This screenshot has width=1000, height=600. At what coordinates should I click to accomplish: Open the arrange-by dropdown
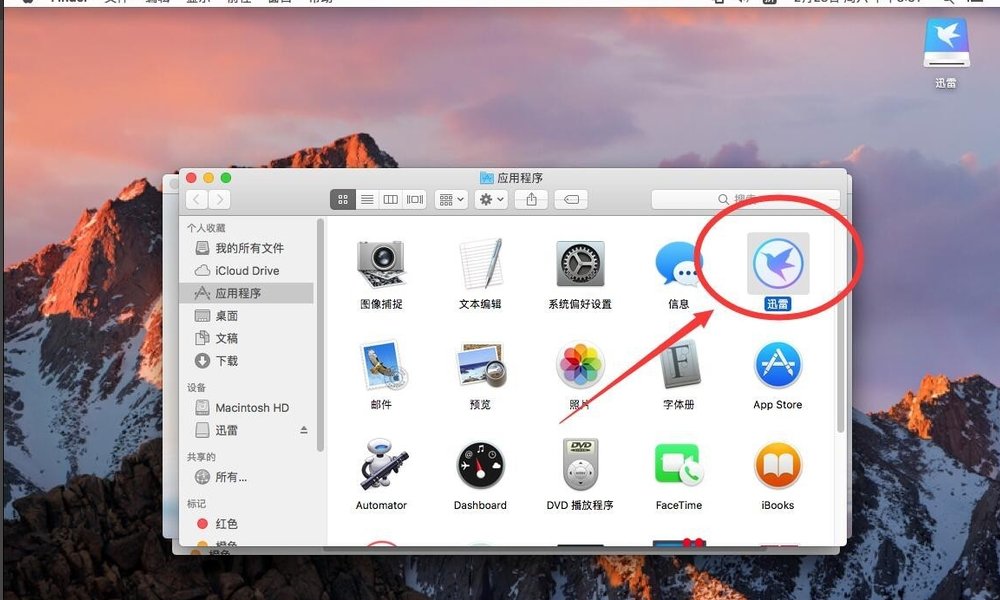coord(450,199)
